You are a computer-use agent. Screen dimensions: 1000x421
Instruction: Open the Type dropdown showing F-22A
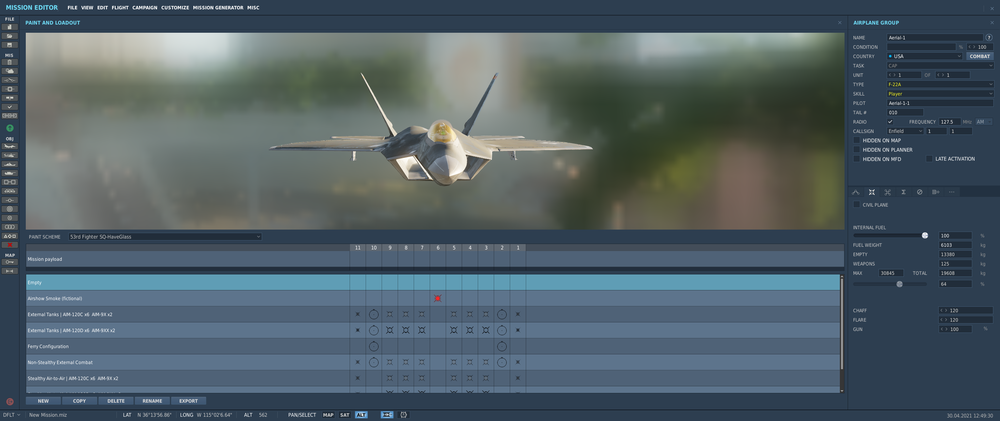coord(940,84)
